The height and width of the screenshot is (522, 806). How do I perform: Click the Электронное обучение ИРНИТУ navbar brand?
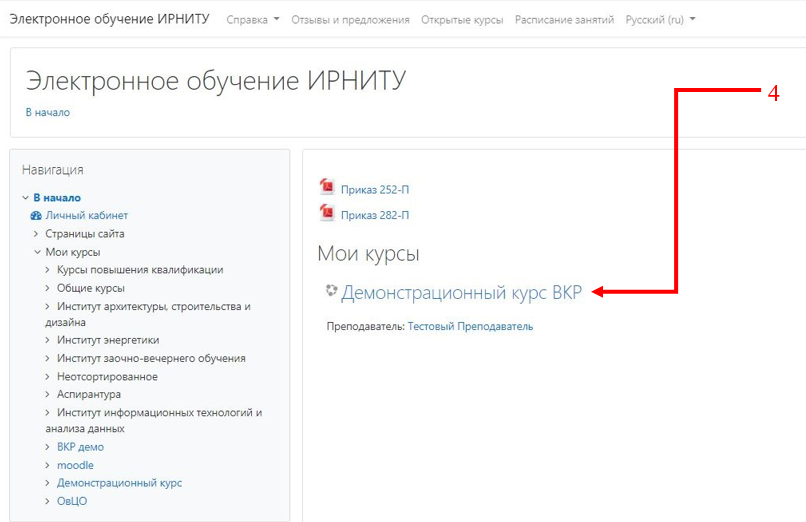[x=109, y=19]
